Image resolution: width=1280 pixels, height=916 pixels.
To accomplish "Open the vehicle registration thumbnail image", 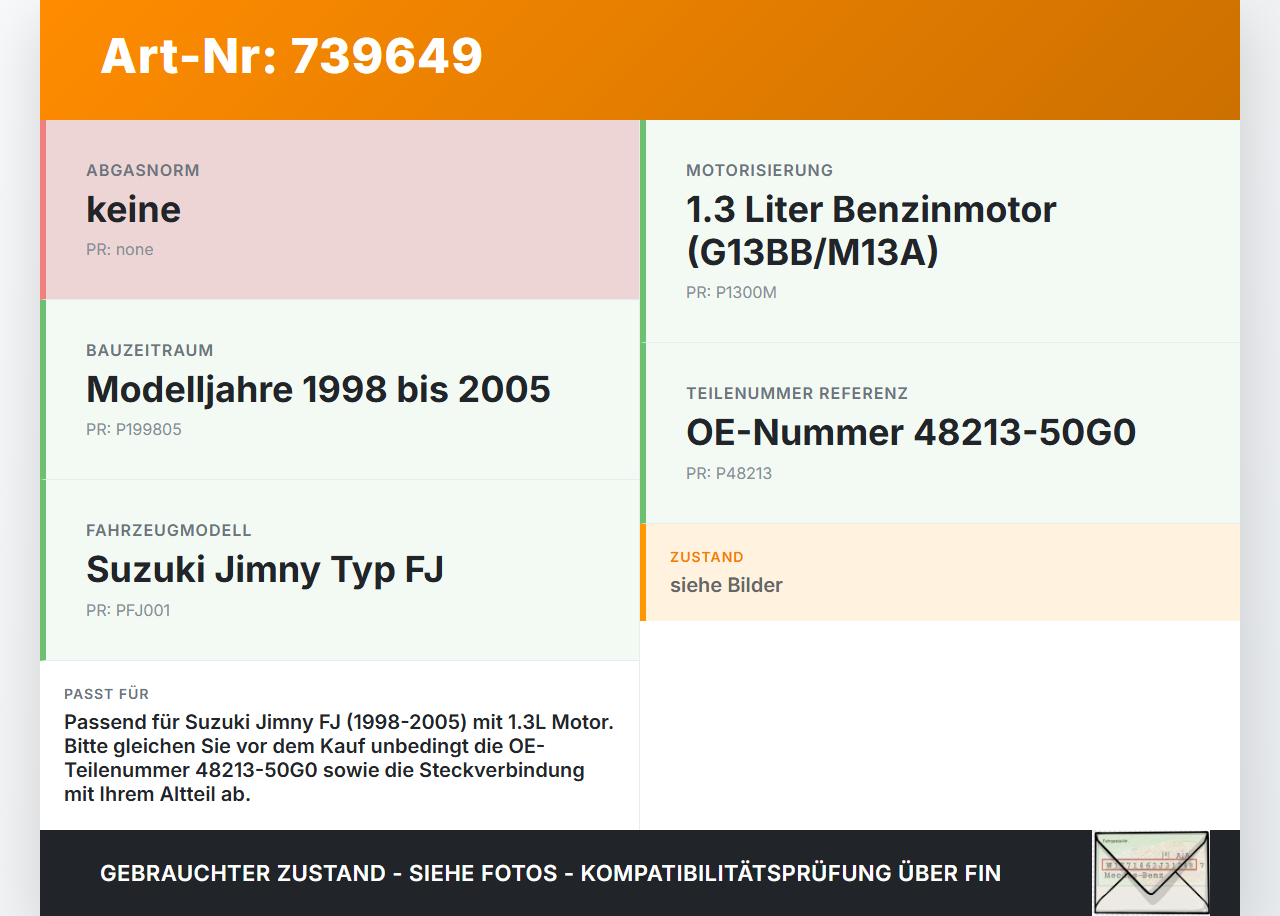I will coord(1151,872).
